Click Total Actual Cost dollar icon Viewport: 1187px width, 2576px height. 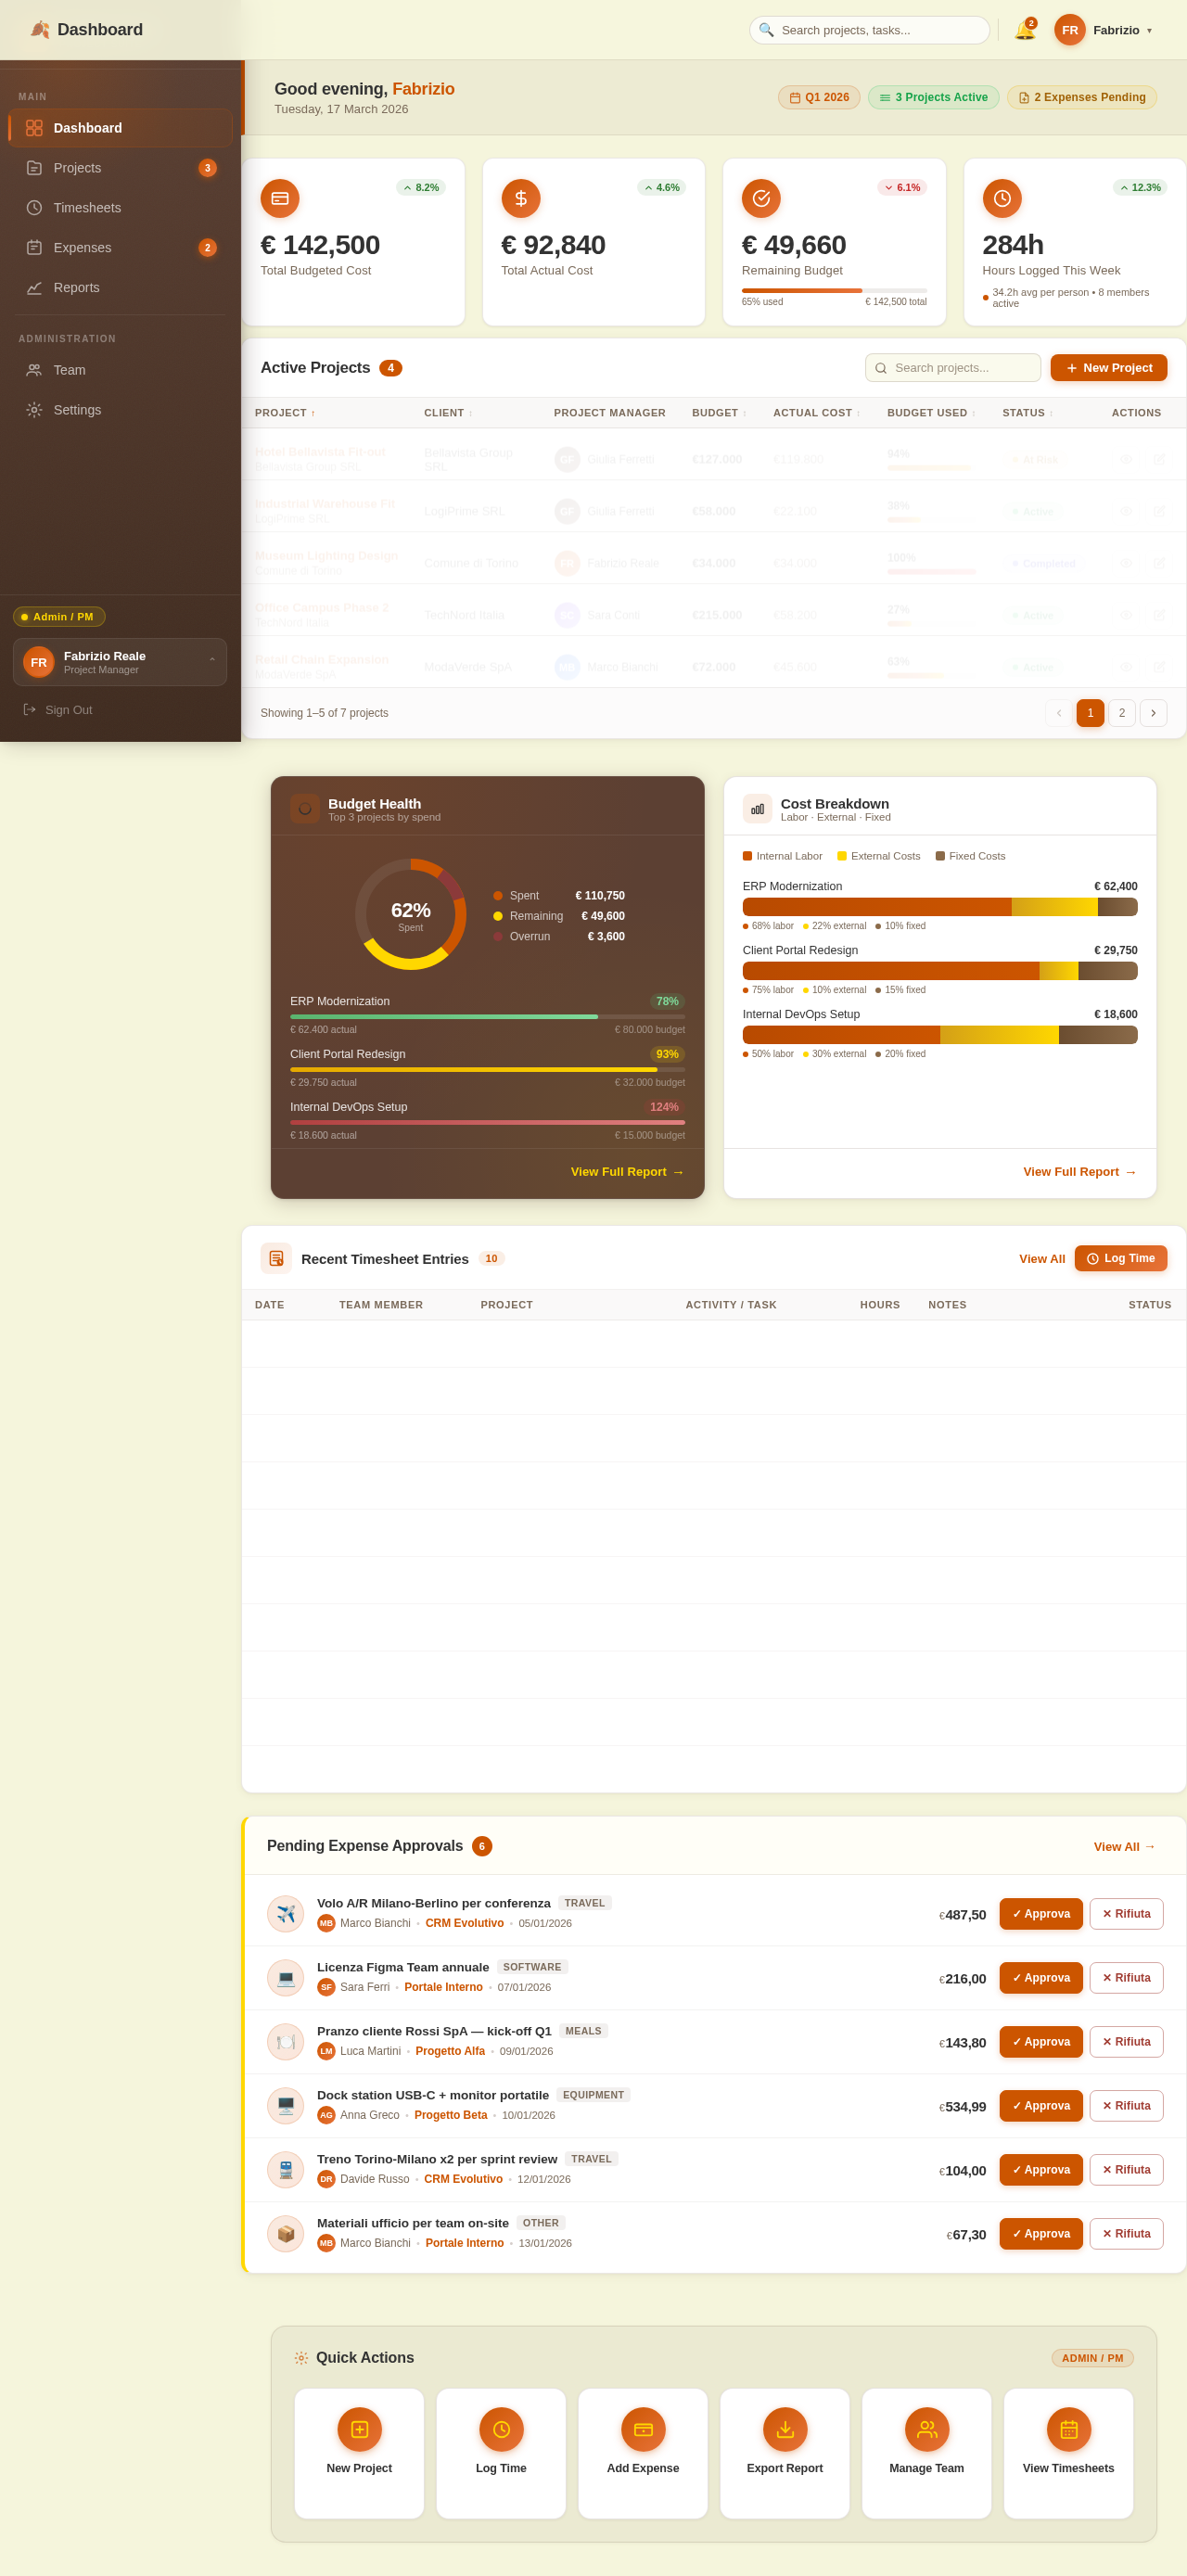point(521,198)
